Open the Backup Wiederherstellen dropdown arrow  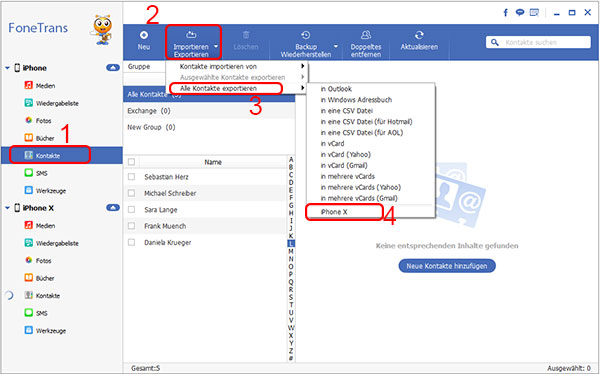(x=336, y=46)
